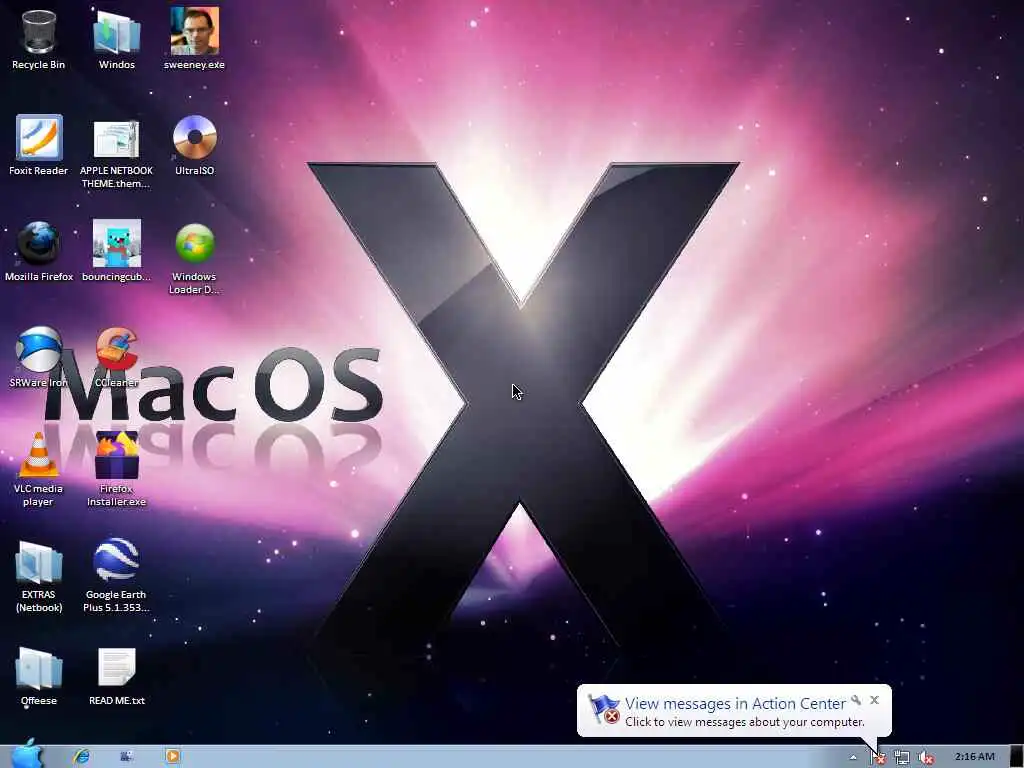This screenshot has width=1024, height=768.
Task: Click the Show desktop button
Action: point(1016,756)
